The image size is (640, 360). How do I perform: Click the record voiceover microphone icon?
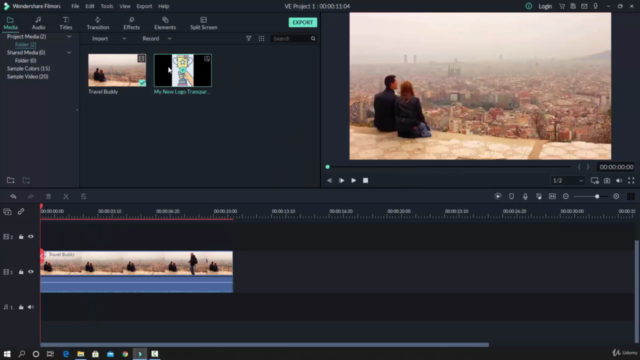(525, 196)
